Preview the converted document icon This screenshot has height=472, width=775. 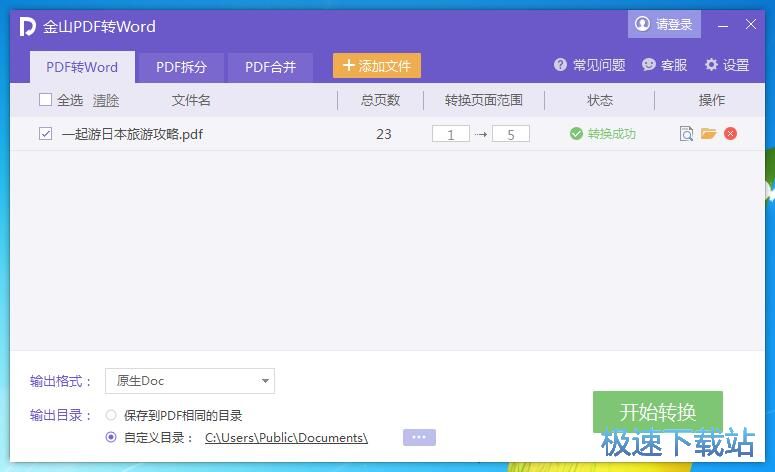click(x=686, y=134)
